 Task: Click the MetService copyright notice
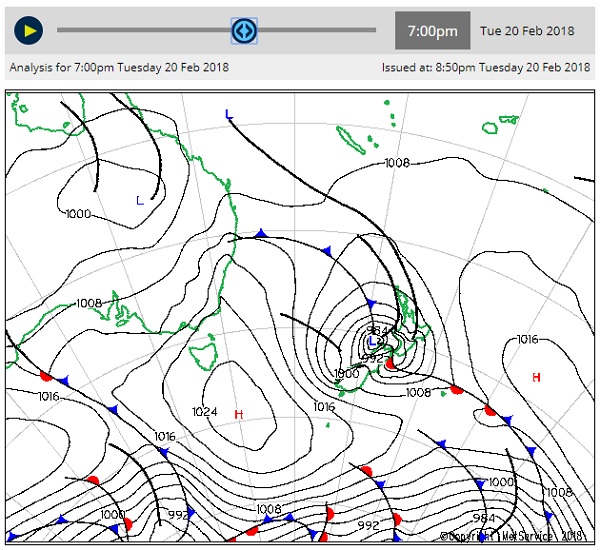[x=514, y=537]
